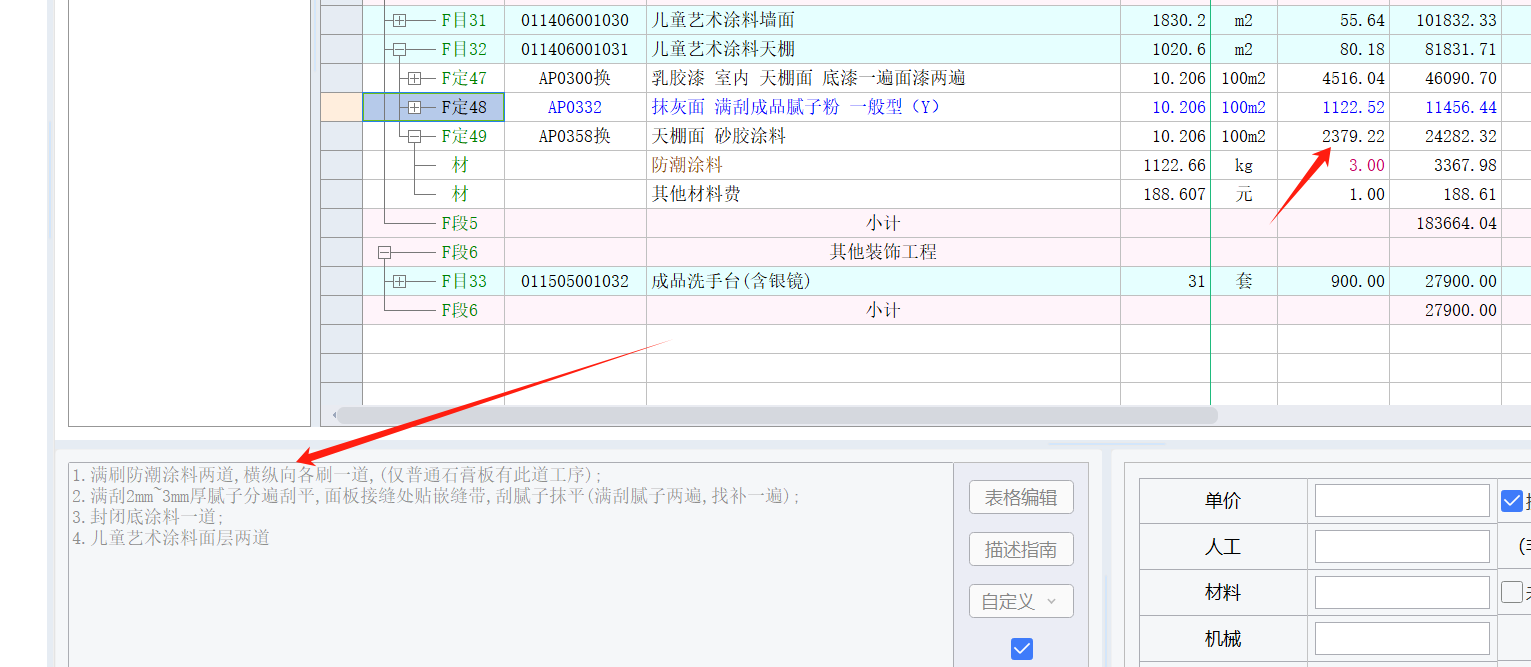Select 抹灰面 满刮成品腻子粉 一般型（Y）

point(883,107)
